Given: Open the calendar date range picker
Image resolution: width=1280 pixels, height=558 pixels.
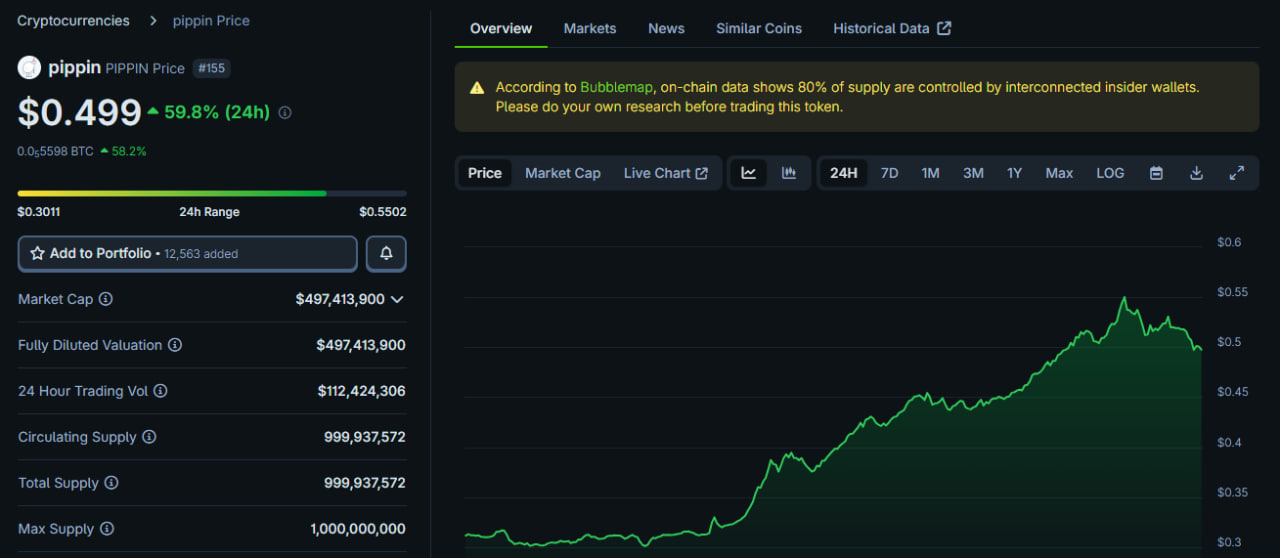Looking at the screenshot, I should tap(1156, 173).
